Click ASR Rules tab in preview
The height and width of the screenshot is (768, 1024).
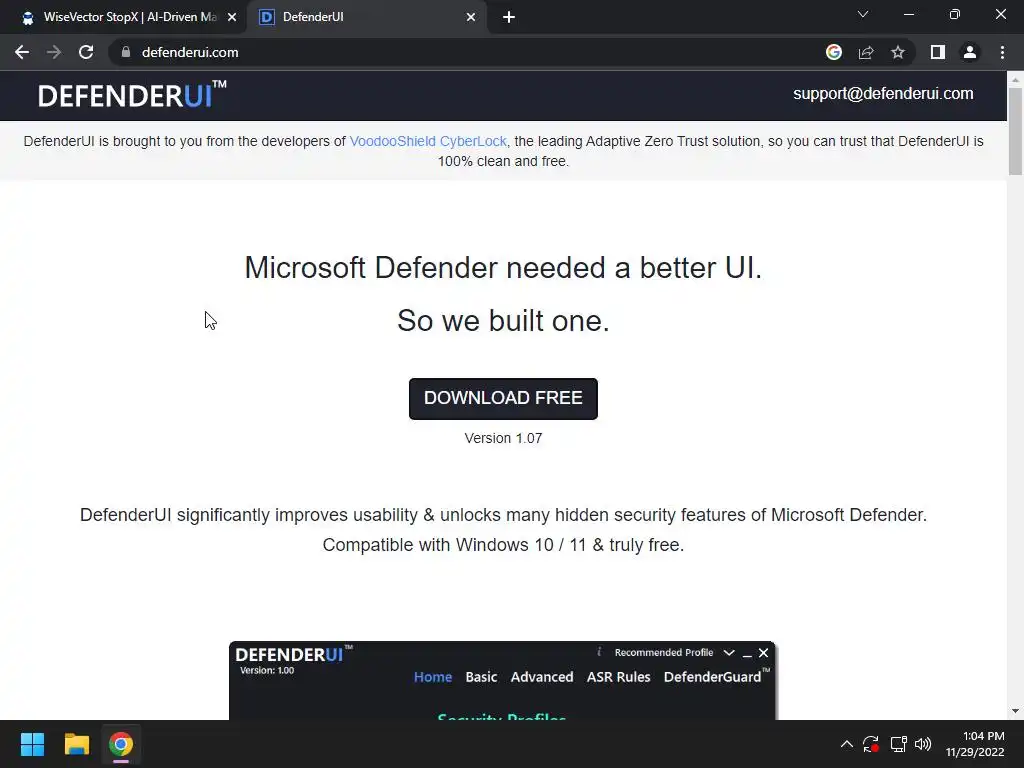(x=618, y=677)
